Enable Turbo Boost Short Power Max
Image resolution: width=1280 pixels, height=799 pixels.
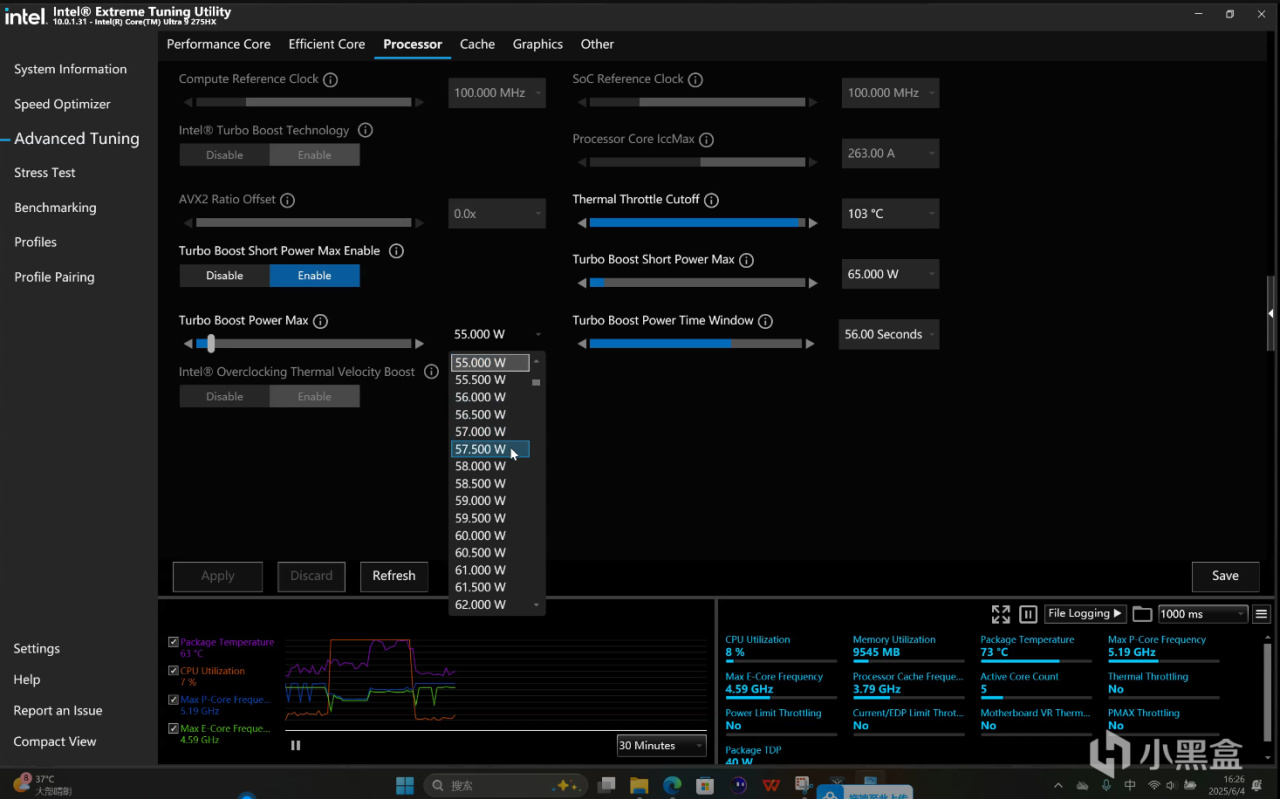(314, 276)
